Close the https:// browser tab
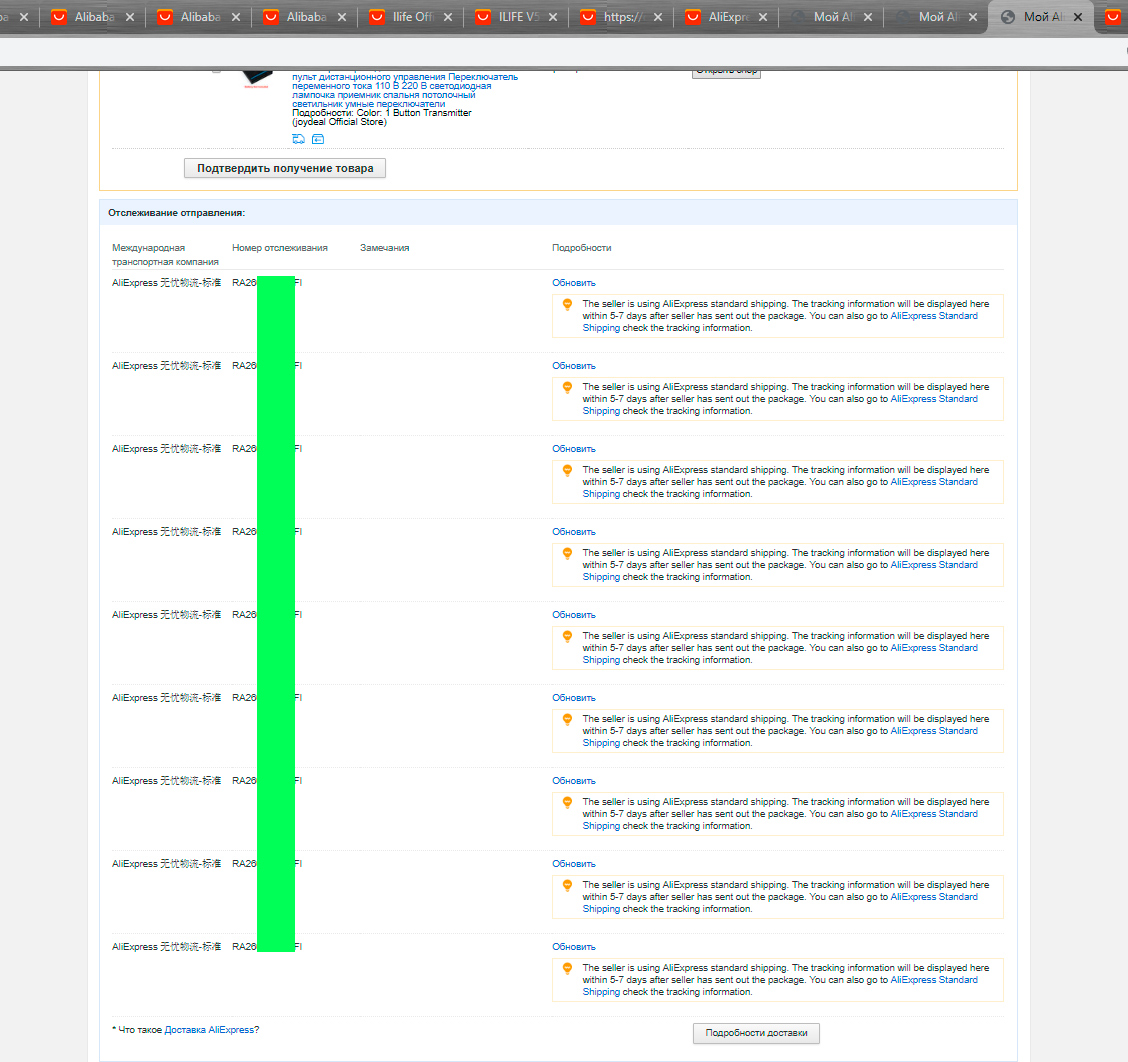Screen dimensions: 1128x1062 (658, 17)
